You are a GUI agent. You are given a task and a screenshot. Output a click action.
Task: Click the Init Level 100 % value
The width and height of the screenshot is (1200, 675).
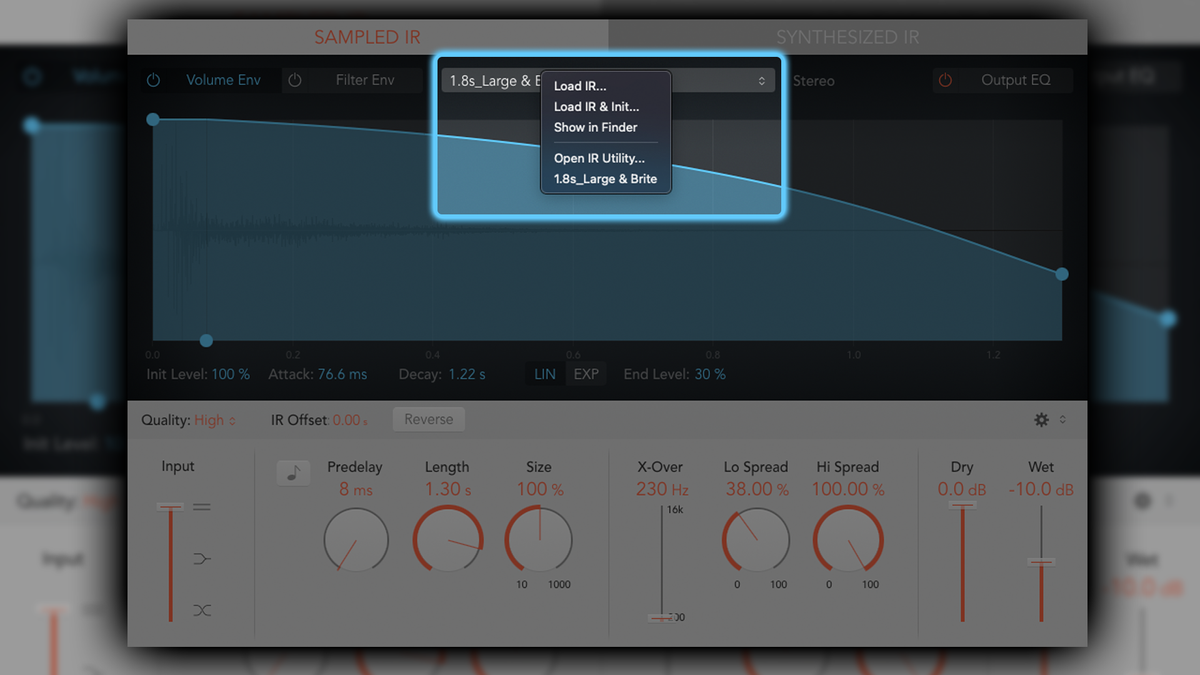[x=230, y=374]
